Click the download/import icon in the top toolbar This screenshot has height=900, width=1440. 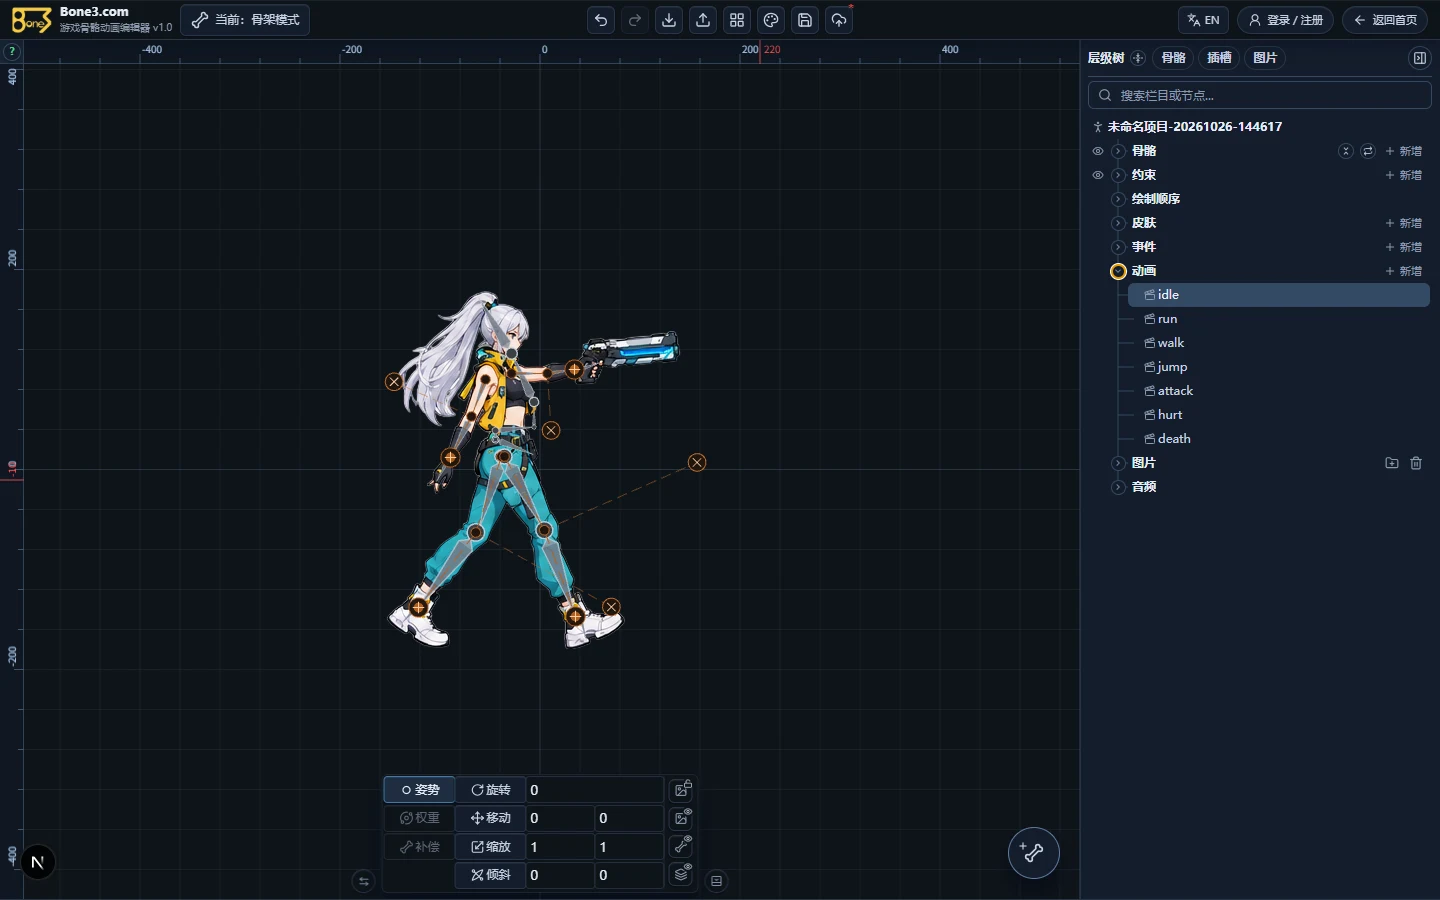[x=669, y=20]
